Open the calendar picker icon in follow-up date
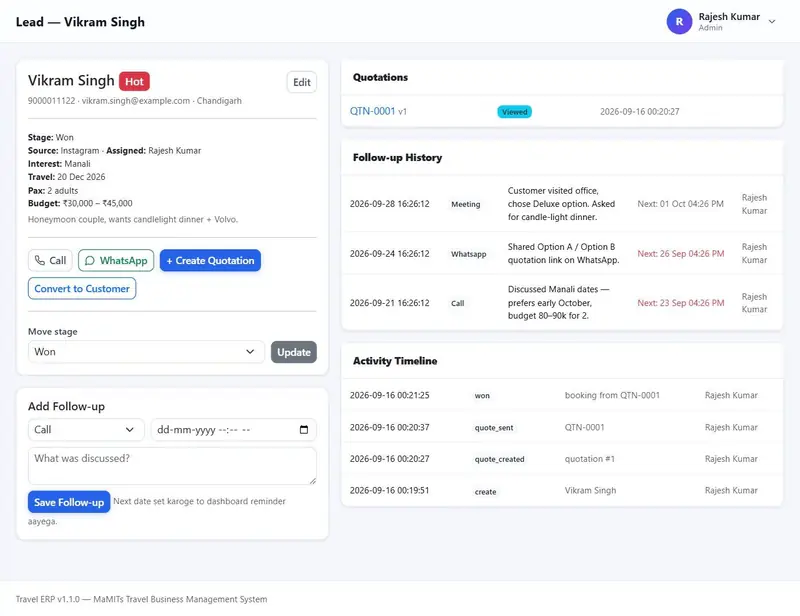This screenshot has width=800, height=616. click(x=304, y=430)
